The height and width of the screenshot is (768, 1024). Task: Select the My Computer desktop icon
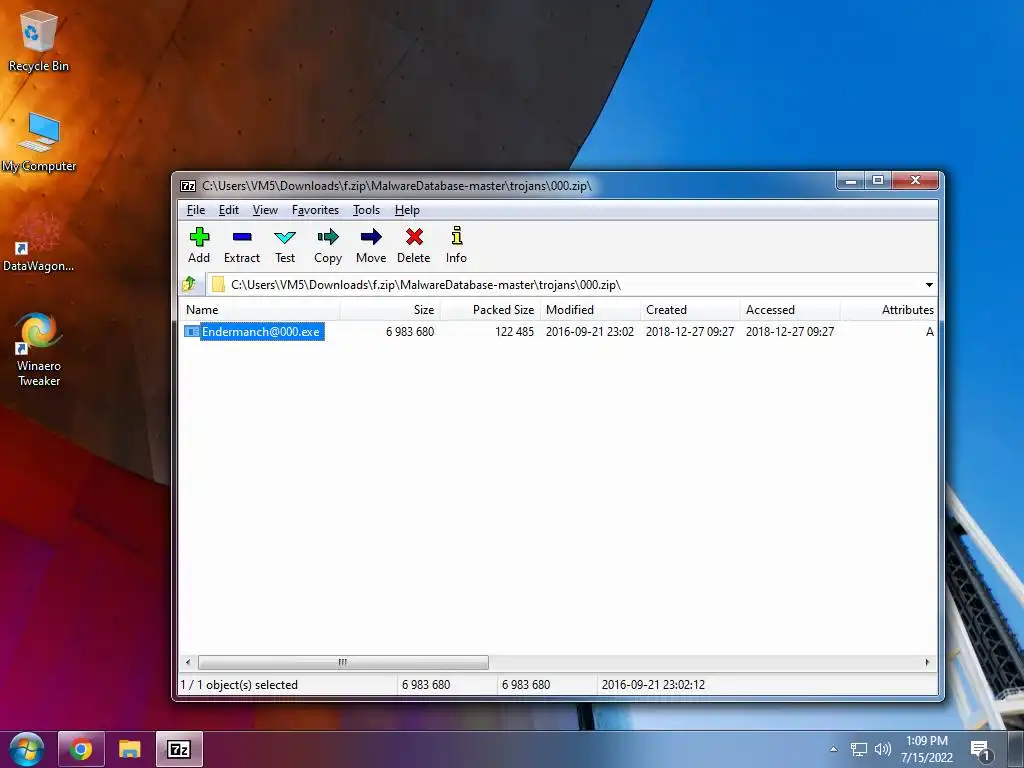(39, 142)
